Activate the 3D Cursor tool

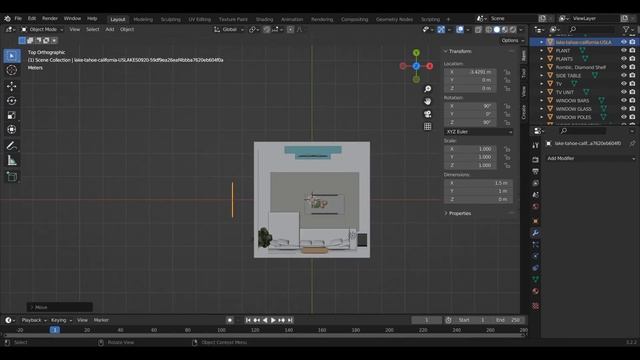click(12, 70)
